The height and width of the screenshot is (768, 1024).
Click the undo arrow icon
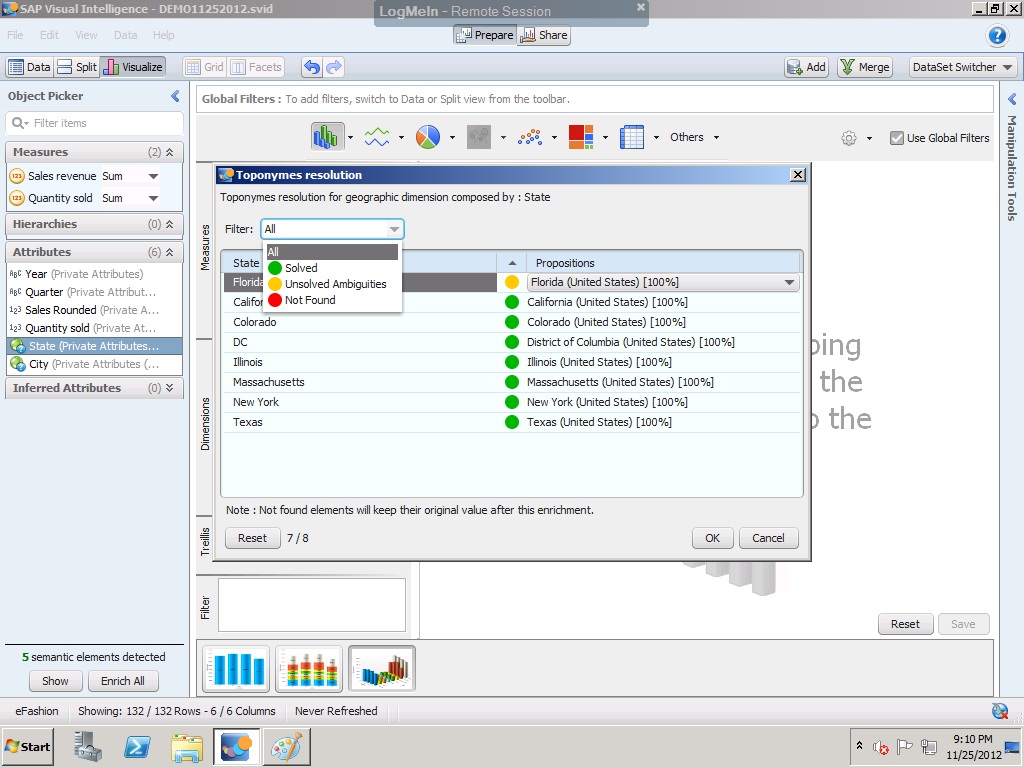312,67
